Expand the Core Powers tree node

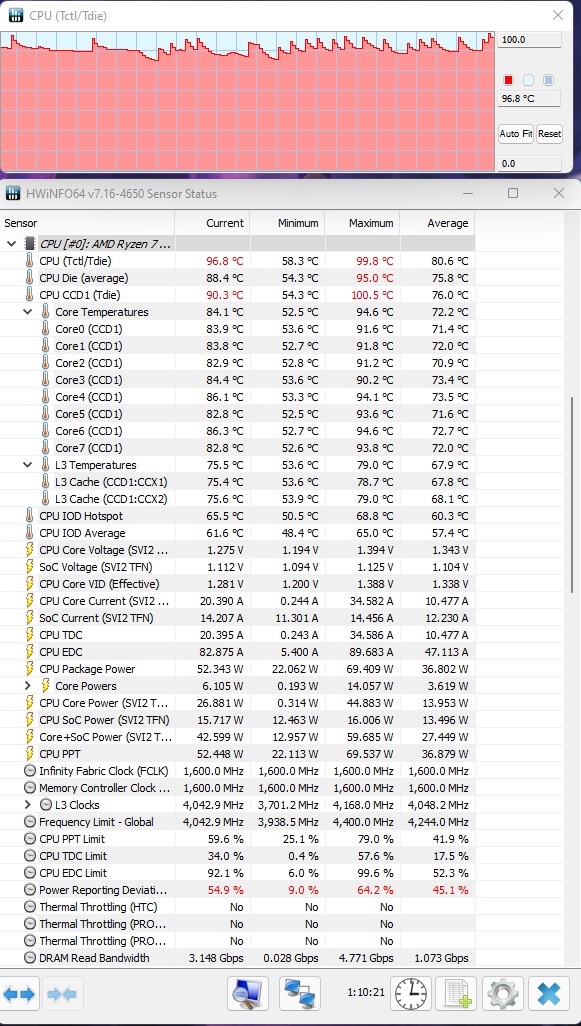tap(27, 686)
